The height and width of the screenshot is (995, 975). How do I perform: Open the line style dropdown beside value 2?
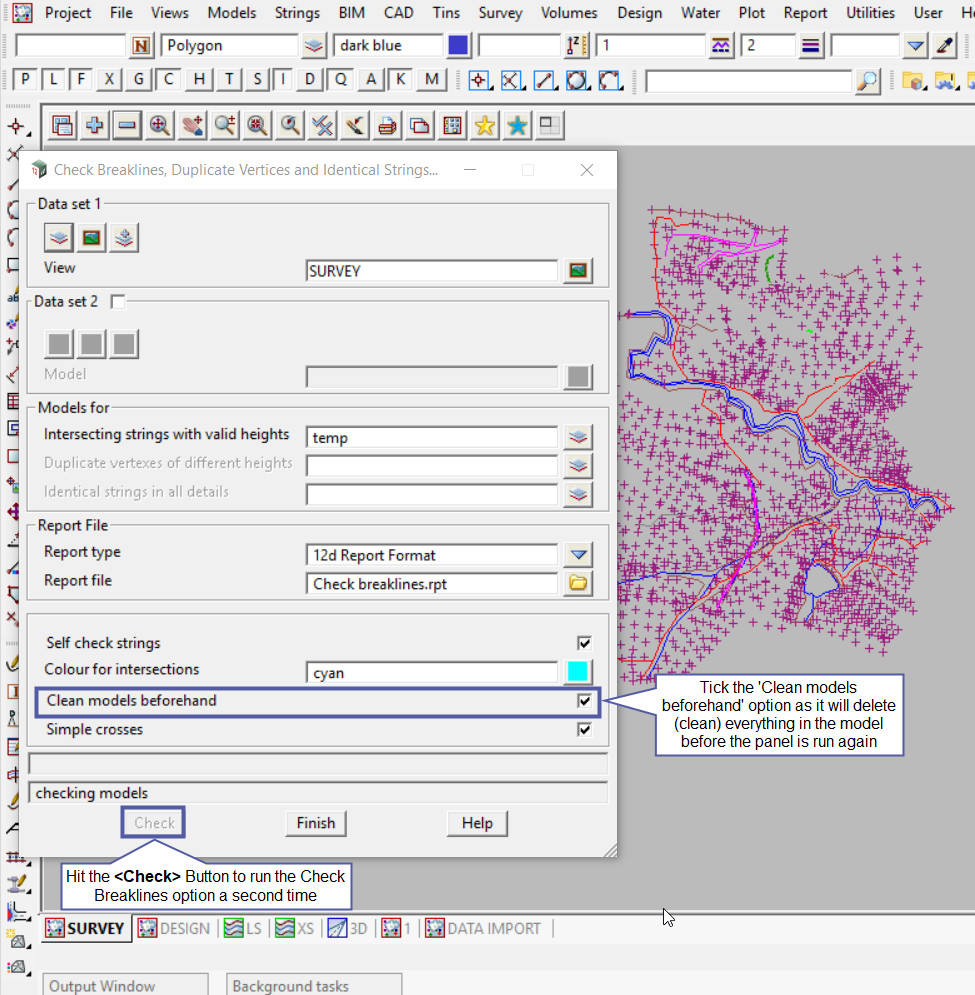(x=810, y=45)
